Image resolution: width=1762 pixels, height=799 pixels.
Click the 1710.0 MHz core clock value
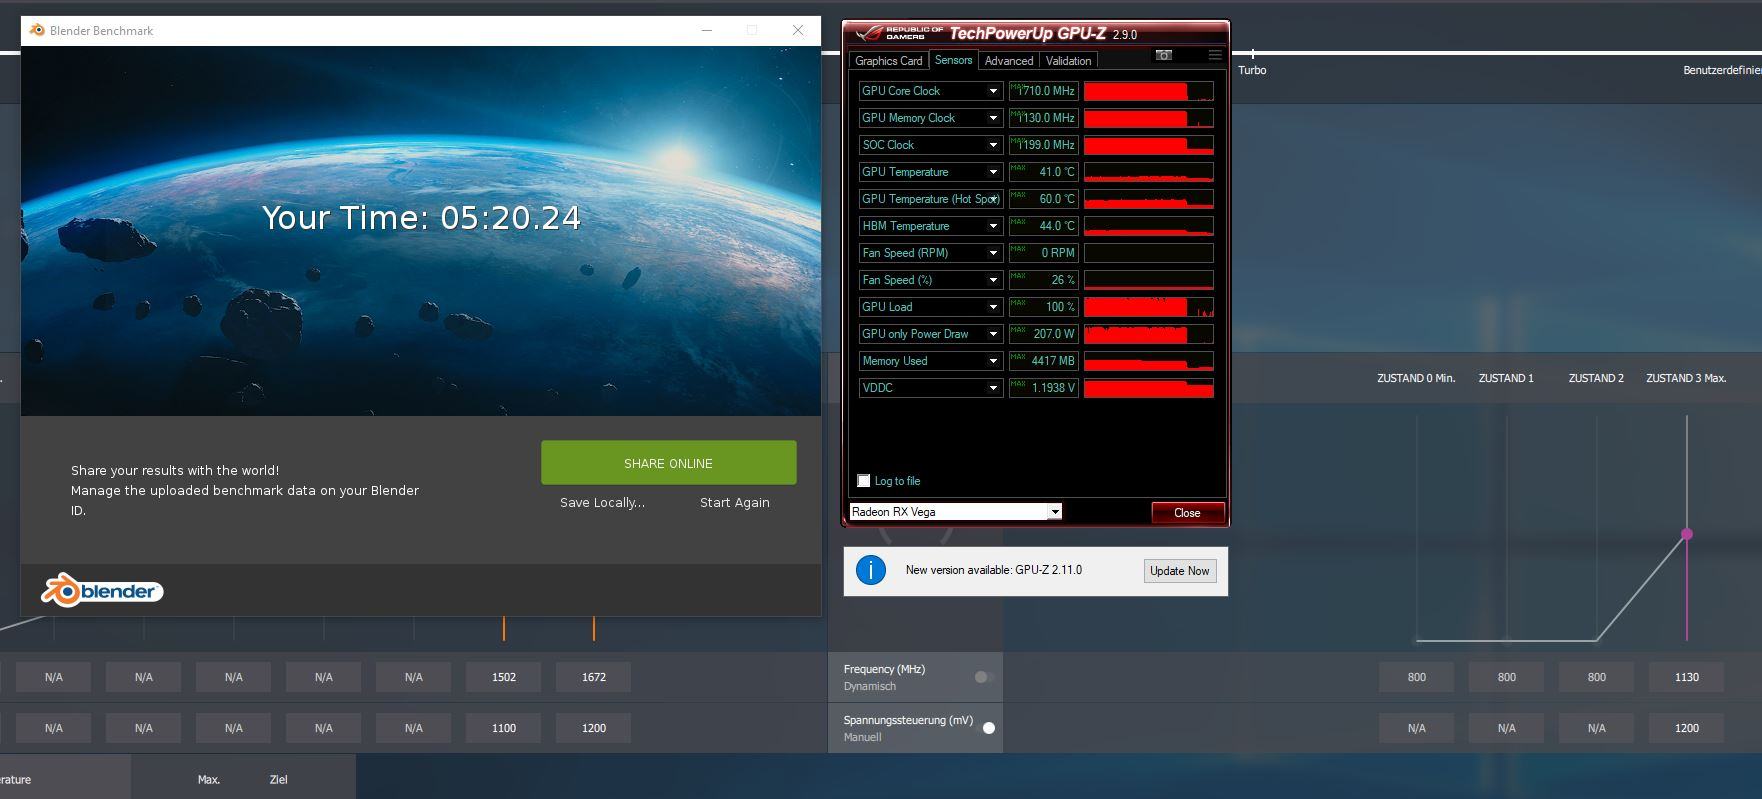point(1044,91)
